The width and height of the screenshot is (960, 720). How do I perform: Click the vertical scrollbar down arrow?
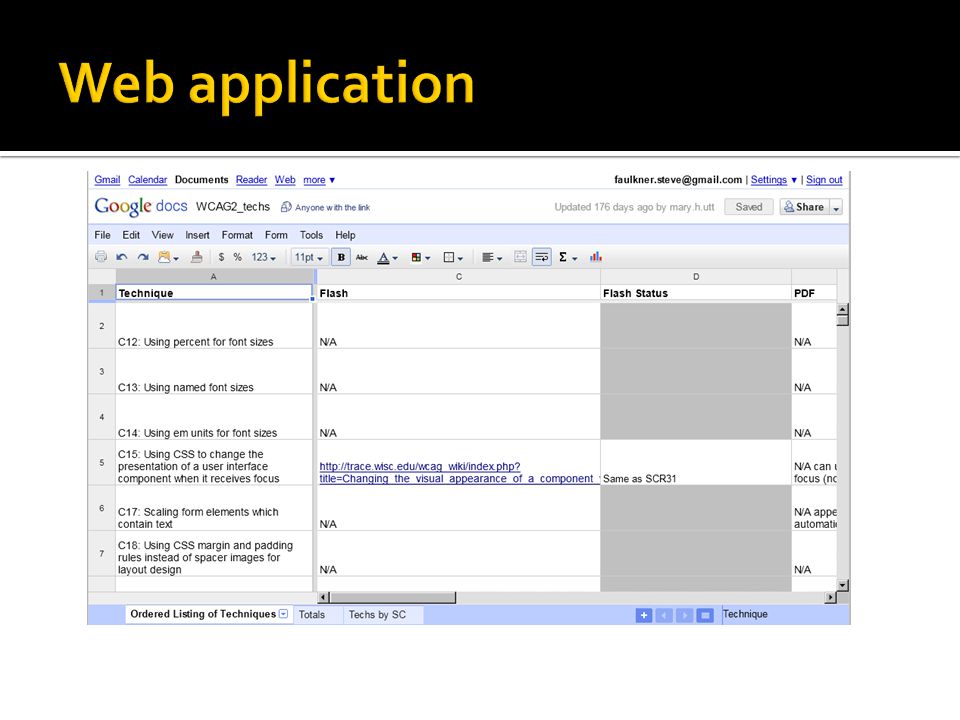[x=842, y=585]
